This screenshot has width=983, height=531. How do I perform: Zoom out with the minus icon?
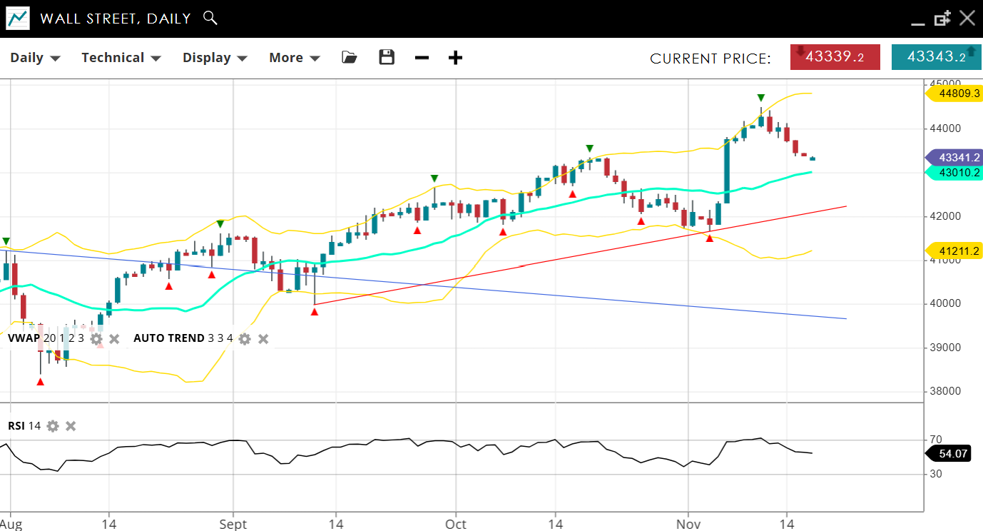pos(422,58)
